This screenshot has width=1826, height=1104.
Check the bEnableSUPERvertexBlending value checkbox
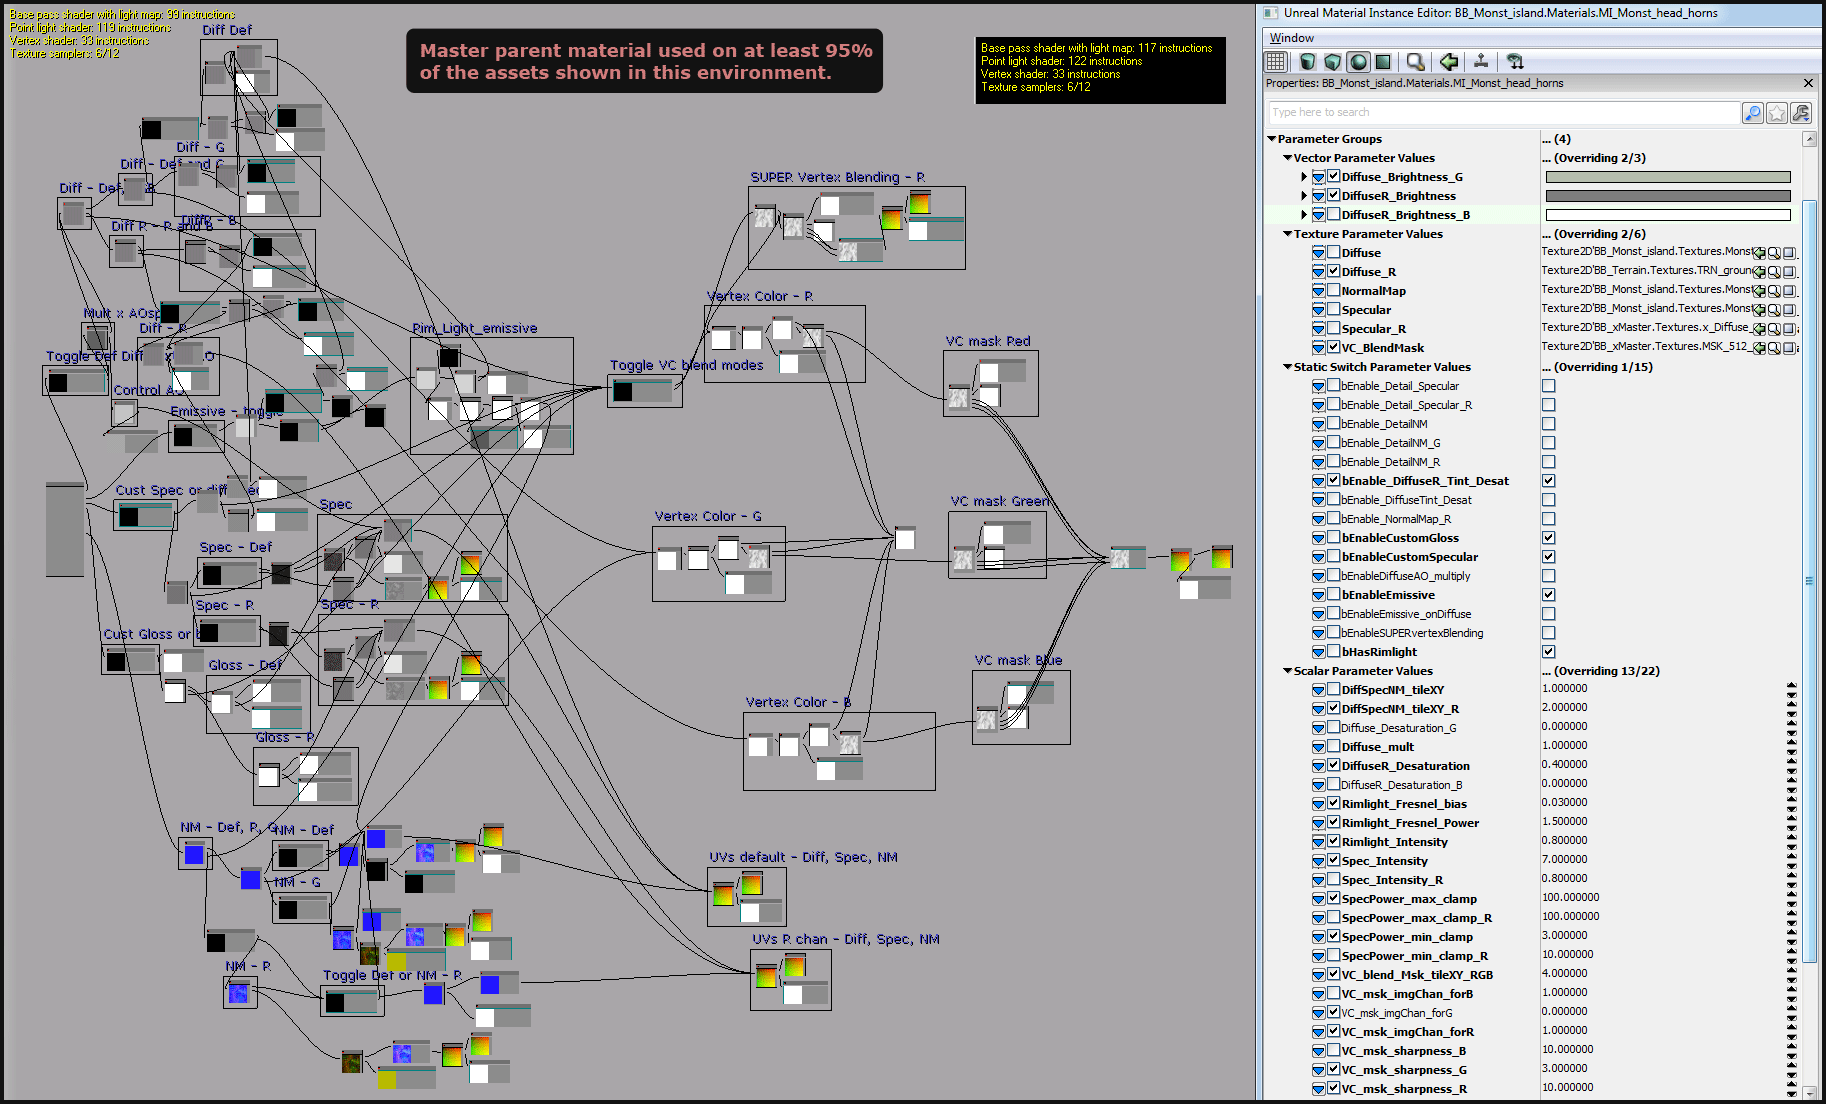coord(1548,633)
